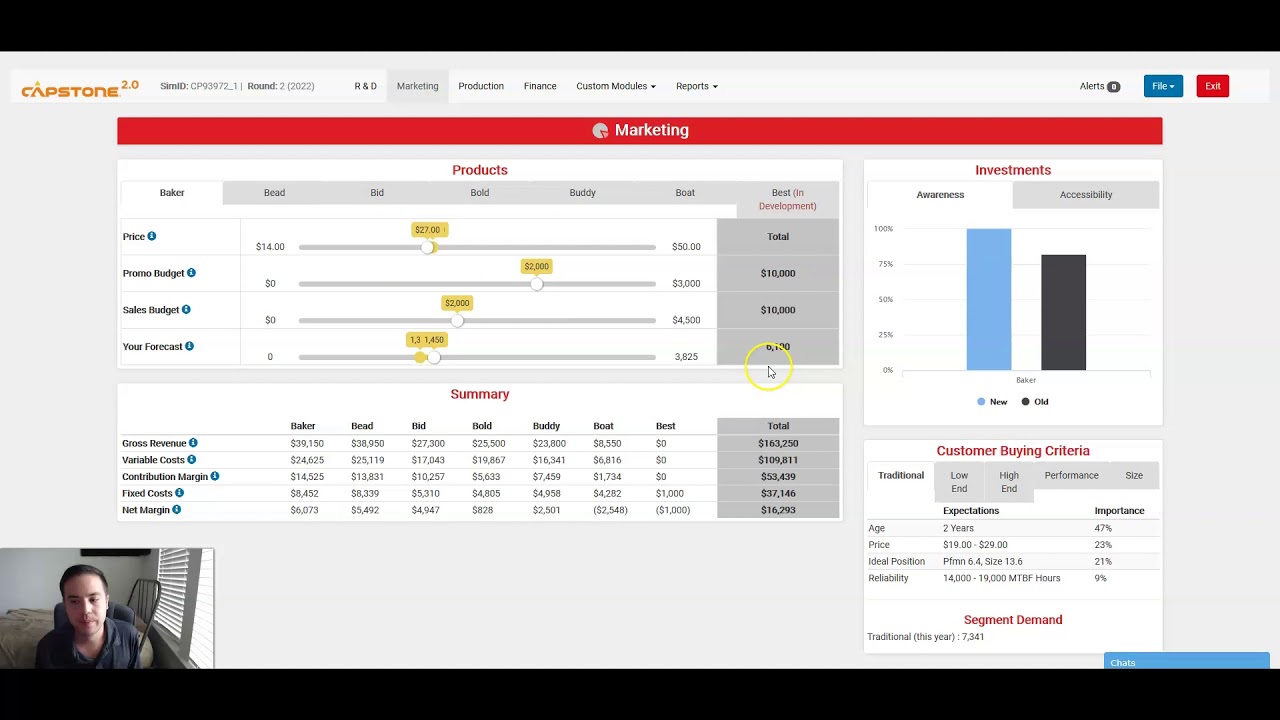Click the Promo Budget total $10,000
This screenshot has width=1280, height=720.
(x=778, y=273)
